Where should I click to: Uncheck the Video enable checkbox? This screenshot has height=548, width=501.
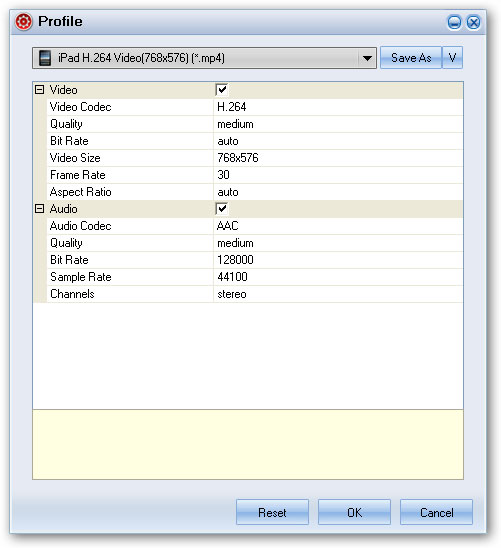point(222,90)
